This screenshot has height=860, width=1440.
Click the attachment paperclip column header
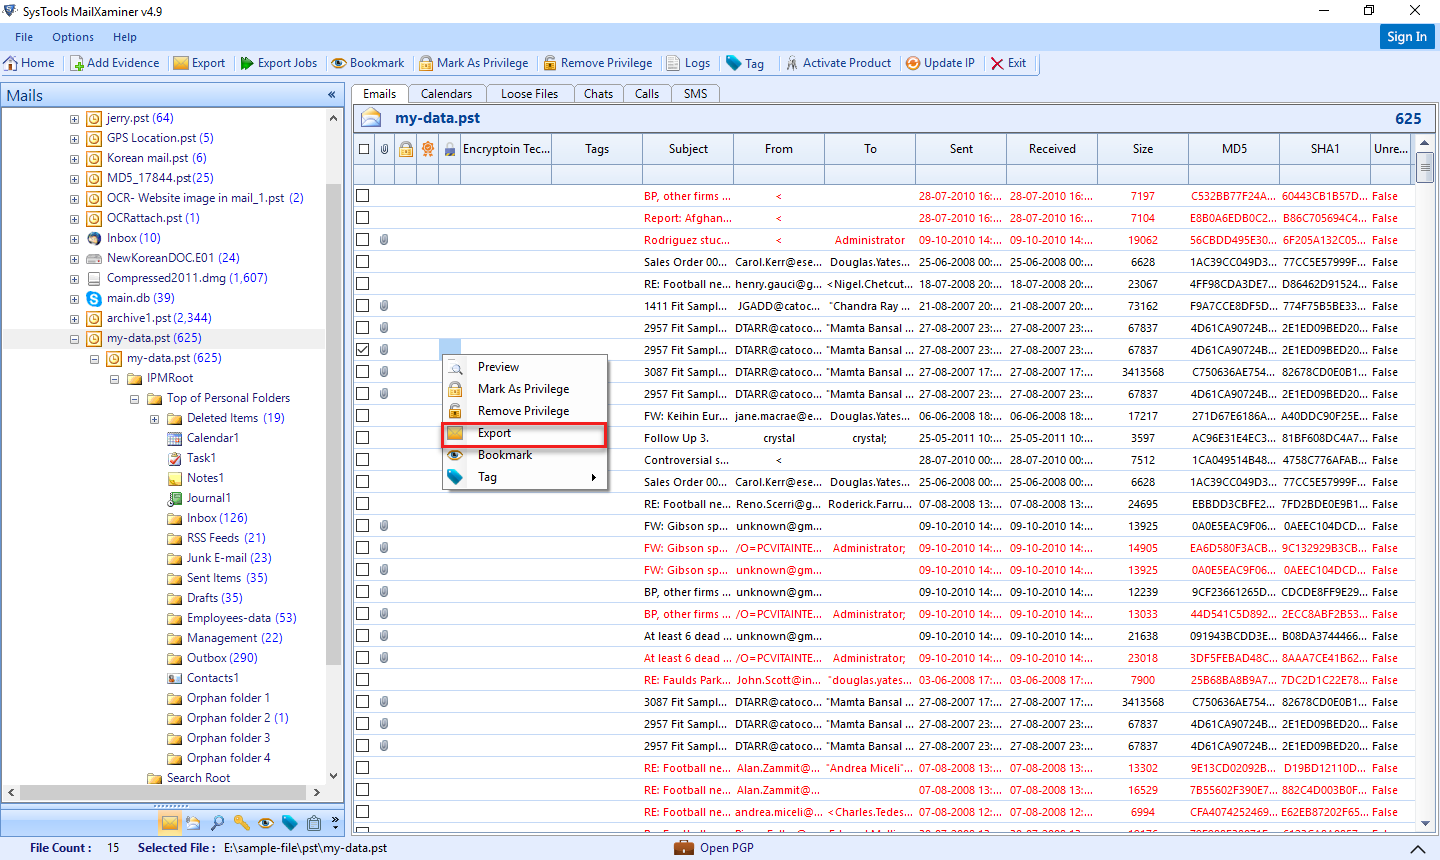[384, 149]
